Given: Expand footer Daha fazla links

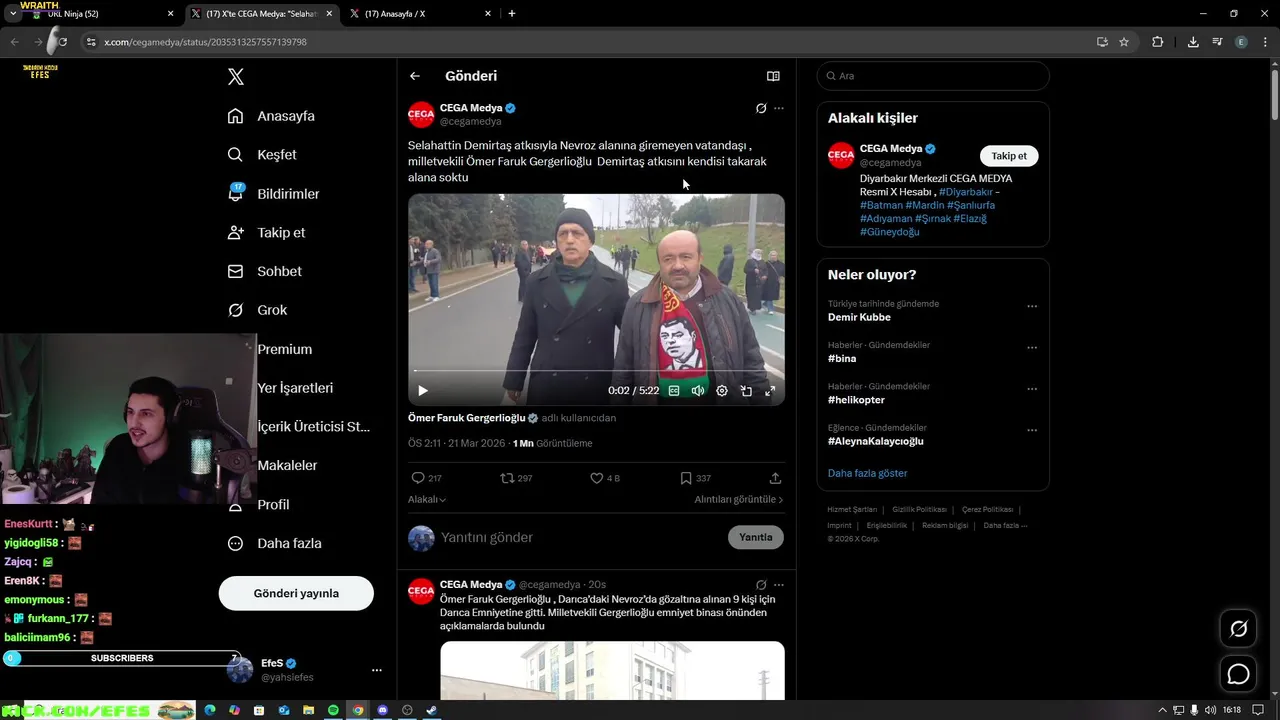Looking at the screenshot, I should pyautogui.click(x=1005, y=525).
